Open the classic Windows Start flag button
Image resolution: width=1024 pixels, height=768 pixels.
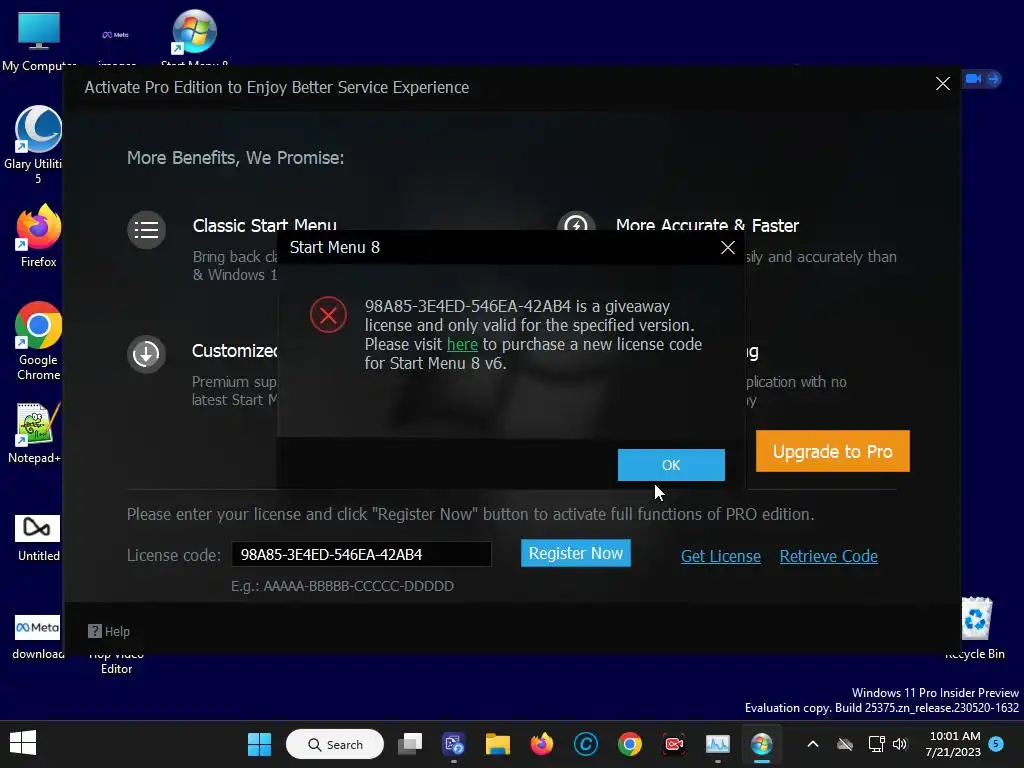[x=23, y=743]
